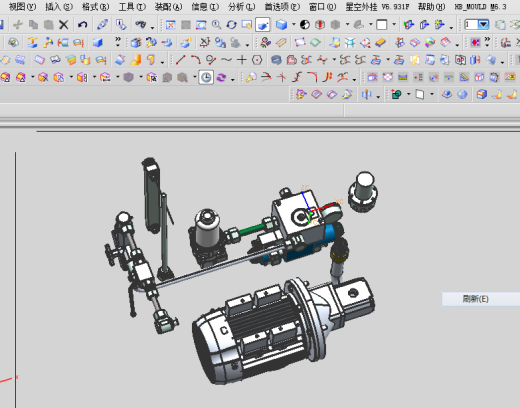Click the black X delete icon
Image resolution: width=520 pixels, height=408 pixels.
tap(63, 25)
